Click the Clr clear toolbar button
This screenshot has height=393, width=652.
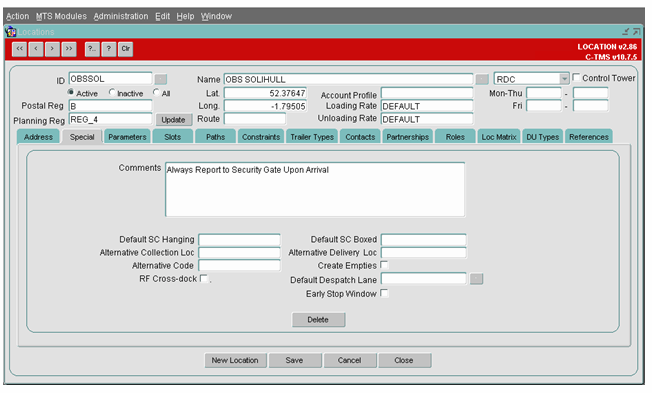pyautogui.click(x=126, y=49)
